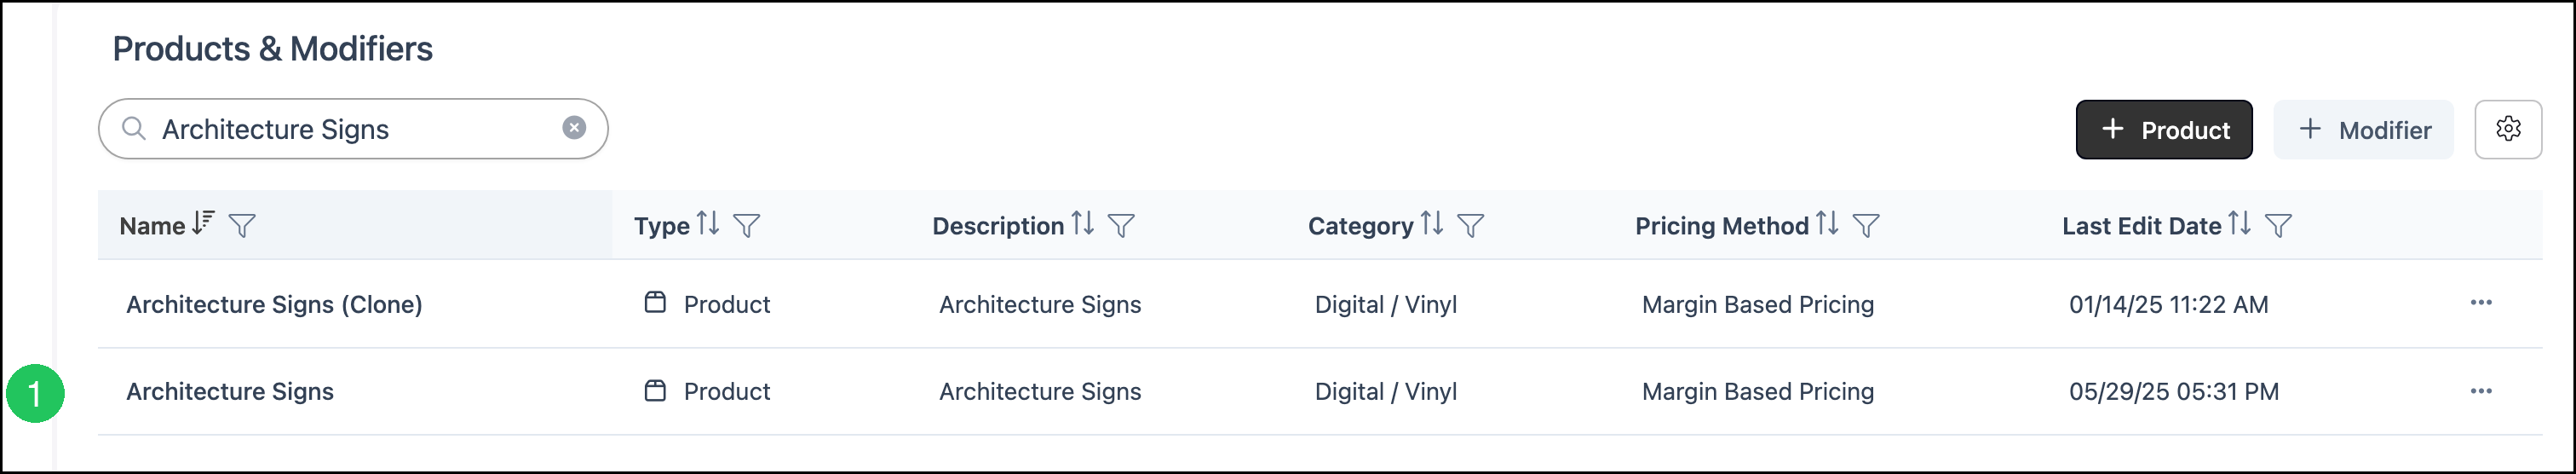The height and width of the screenshot is (474, 2576).
Task: Filter Pricing Method column
Action: [x=1866, y=225]
